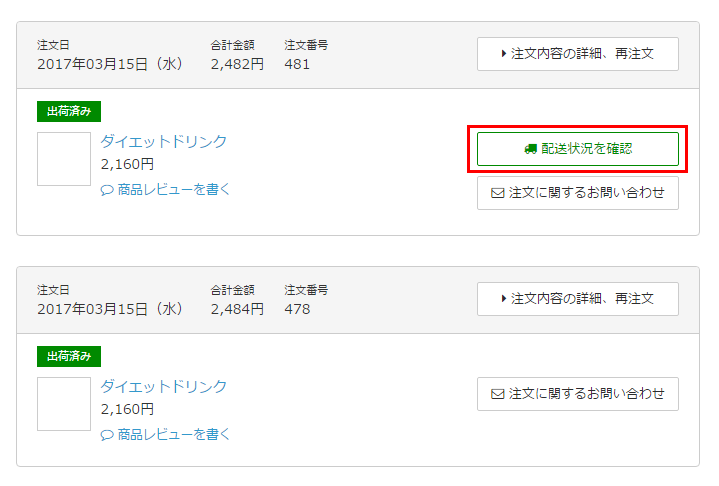Screen dimensions: 719x486
Task: Click the order number 481
Action: 297,64
